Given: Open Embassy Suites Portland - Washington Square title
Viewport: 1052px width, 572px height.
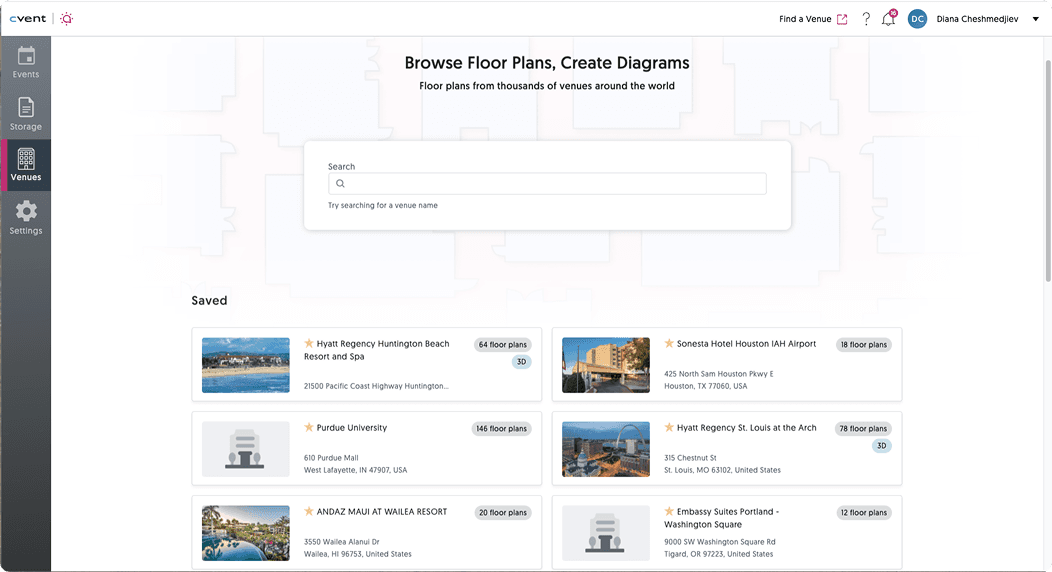Looking at the screenshot, I should [x=721, y=518].
